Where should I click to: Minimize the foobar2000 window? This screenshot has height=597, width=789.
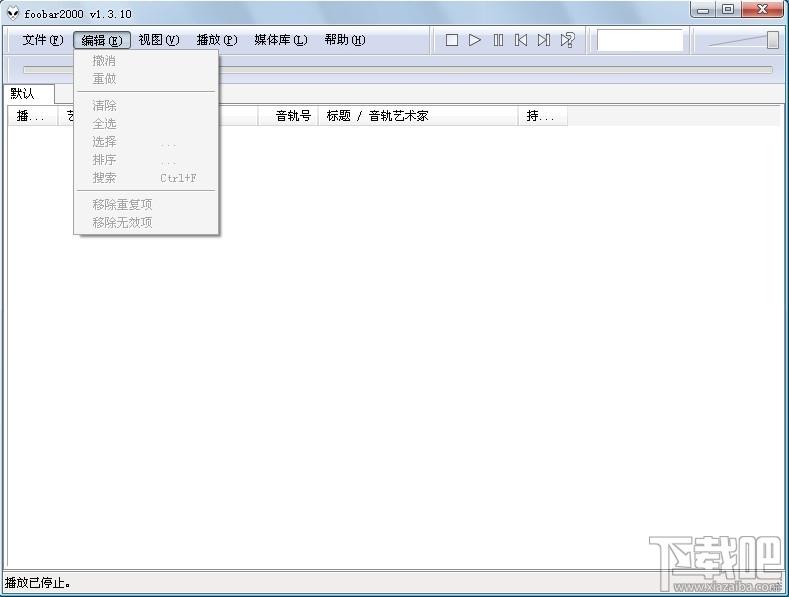point(703,10)
